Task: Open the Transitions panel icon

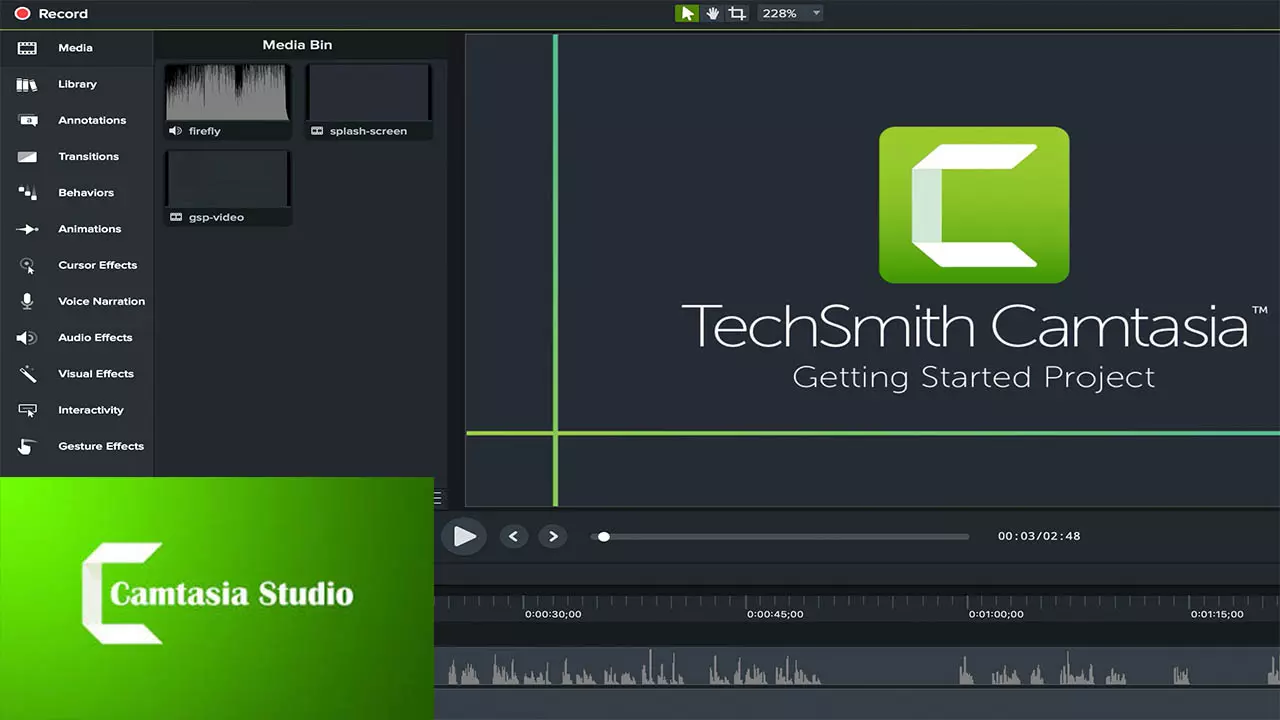Action: click(x=28, y=157)
